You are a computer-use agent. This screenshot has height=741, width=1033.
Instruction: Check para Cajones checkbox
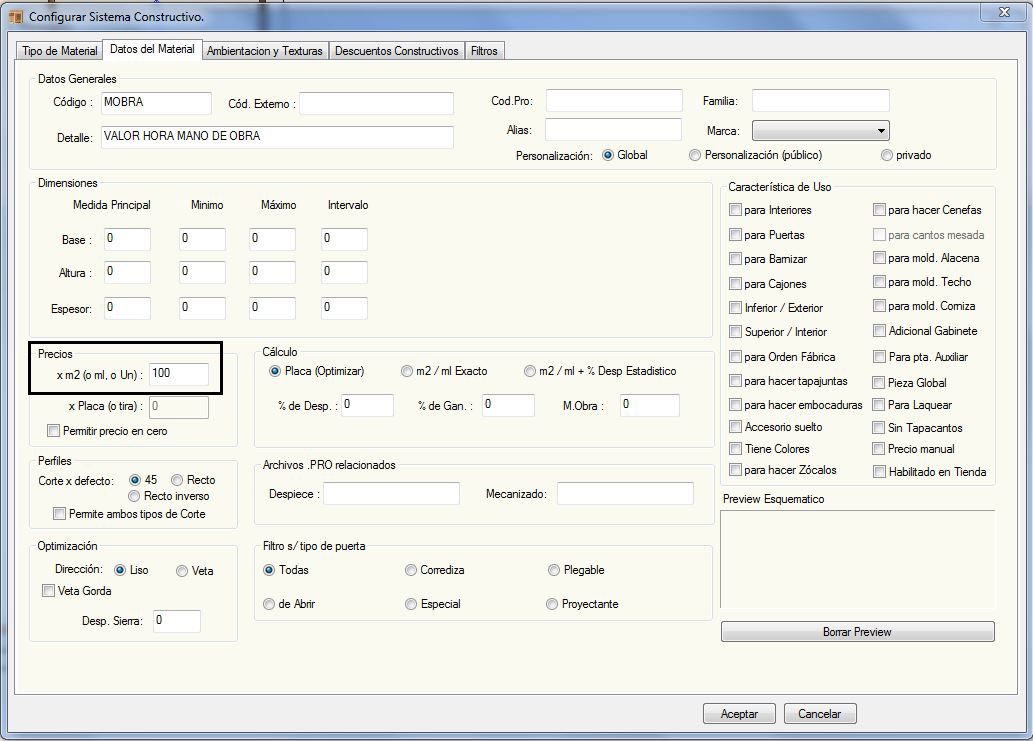(x=735, y=284)
